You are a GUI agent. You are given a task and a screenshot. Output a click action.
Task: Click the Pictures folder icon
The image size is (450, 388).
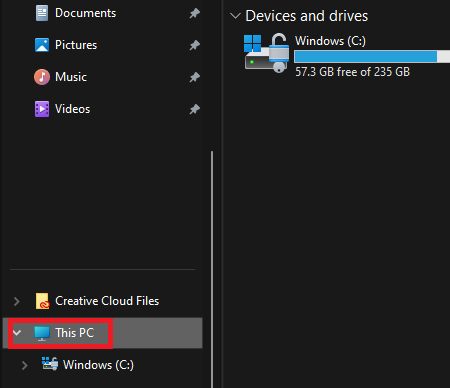coord(42,45)
